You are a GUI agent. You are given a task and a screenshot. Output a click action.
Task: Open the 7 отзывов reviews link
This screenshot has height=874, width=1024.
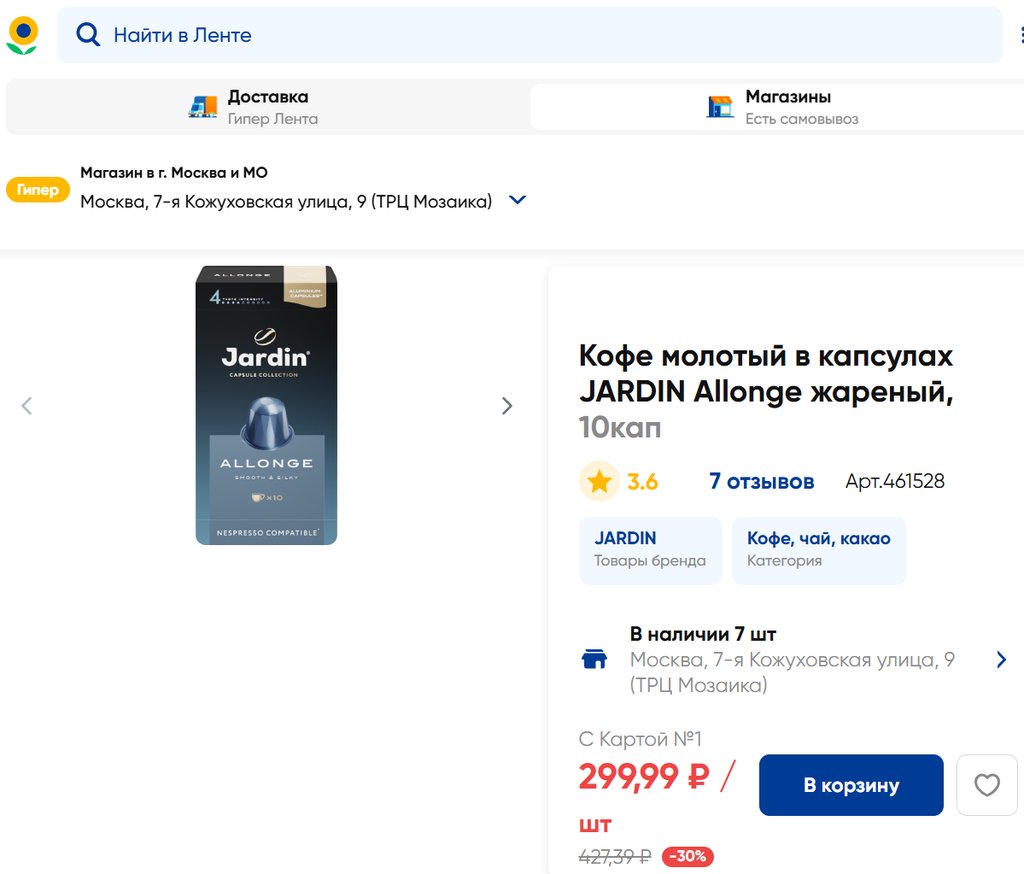coord(761,482)
